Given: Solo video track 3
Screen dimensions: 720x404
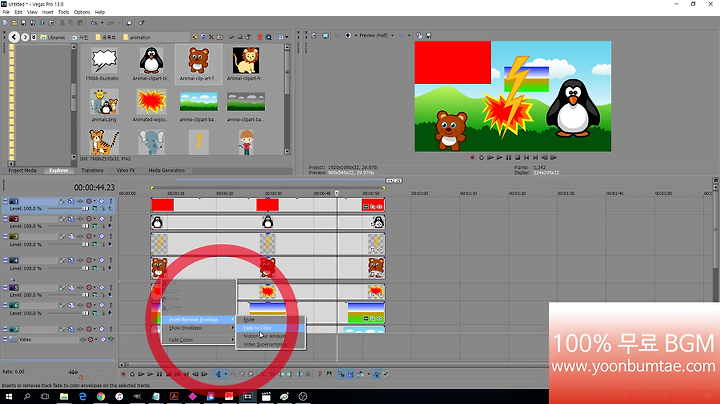Looking at the screenshot, I should (x=111, y=236).
